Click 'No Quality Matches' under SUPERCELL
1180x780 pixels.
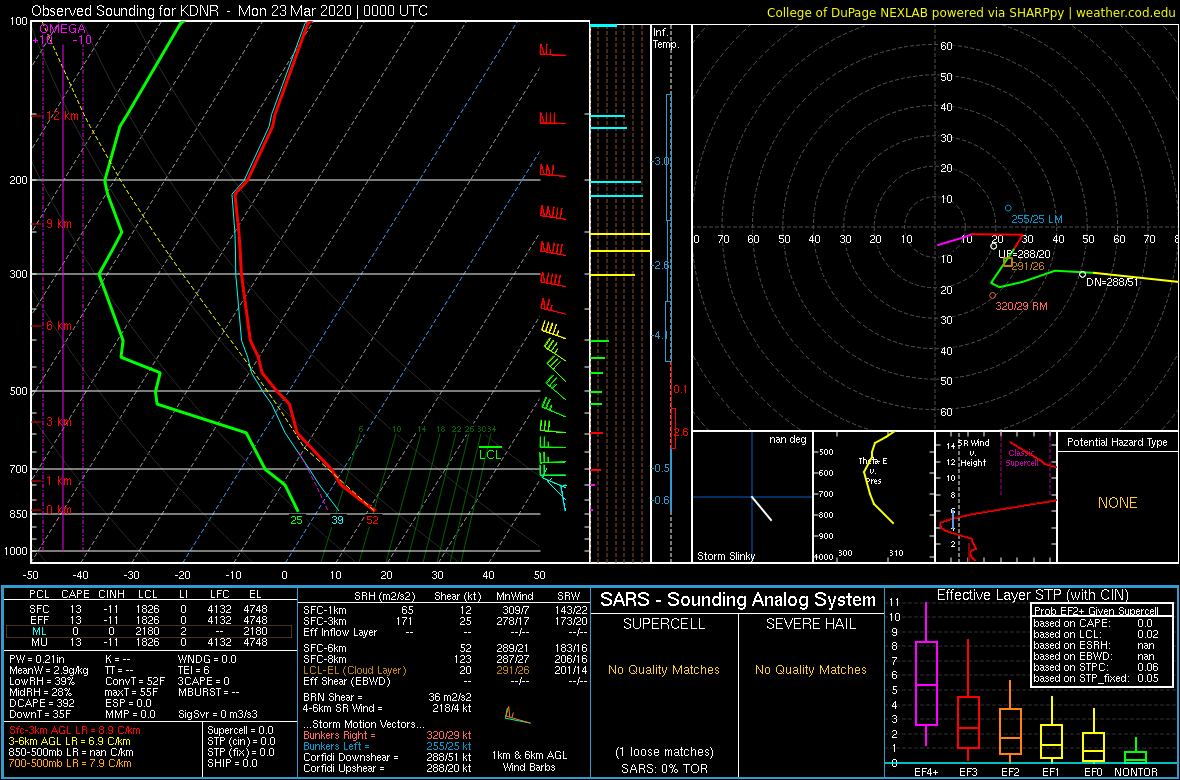tap(664, 669)
